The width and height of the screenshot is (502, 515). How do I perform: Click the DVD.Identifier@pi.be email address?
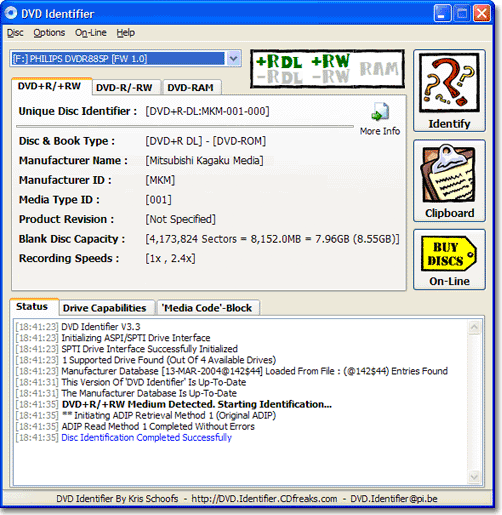[x=394, y=499]
